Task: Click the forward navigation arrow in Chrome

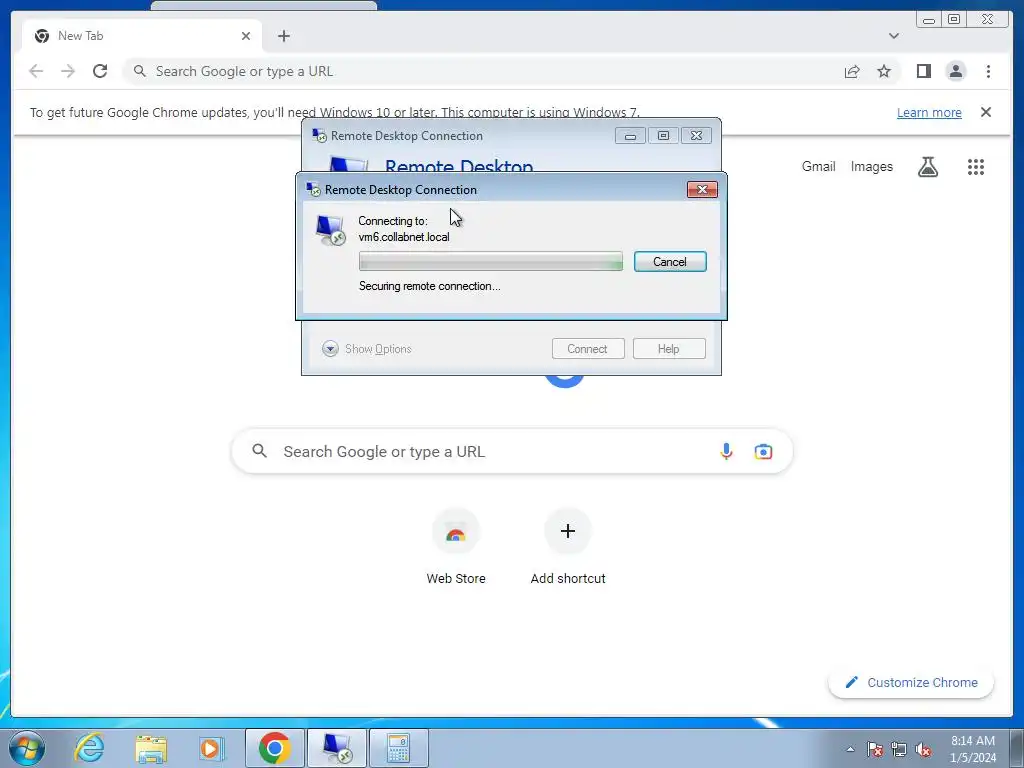Action: click(x=68, y=71)
